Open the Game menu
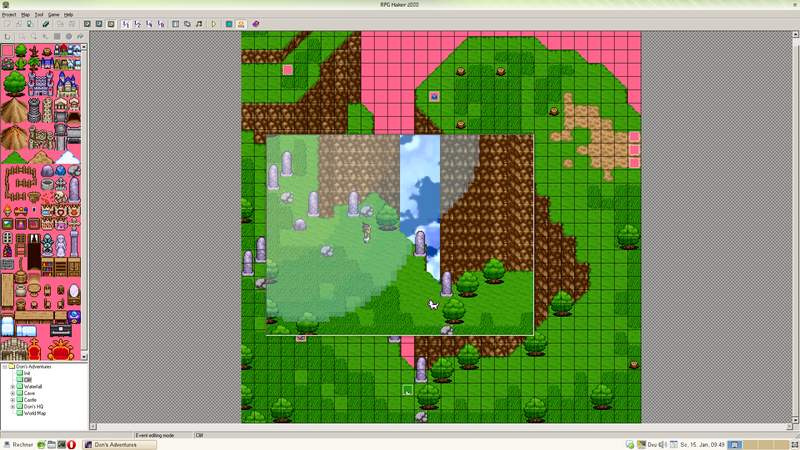This screenshot has width=800, height=450. tap(54, 15)
